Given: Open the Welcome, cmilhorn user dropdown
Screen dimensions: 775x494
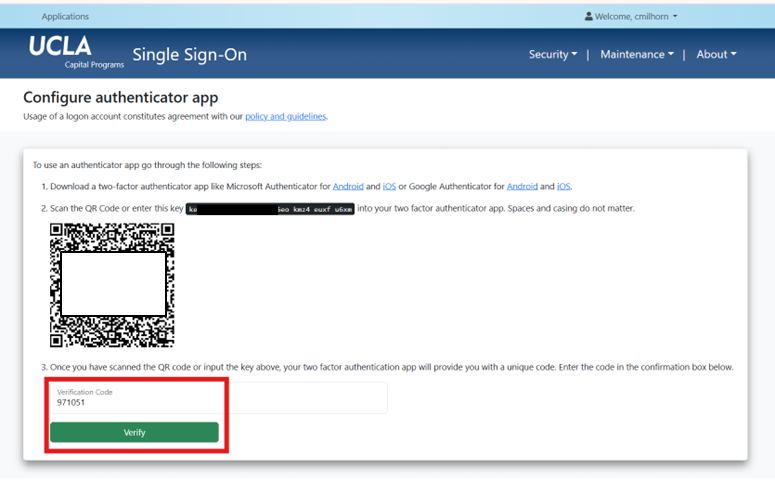Looking at the screenshot, I should pos(631,16).
